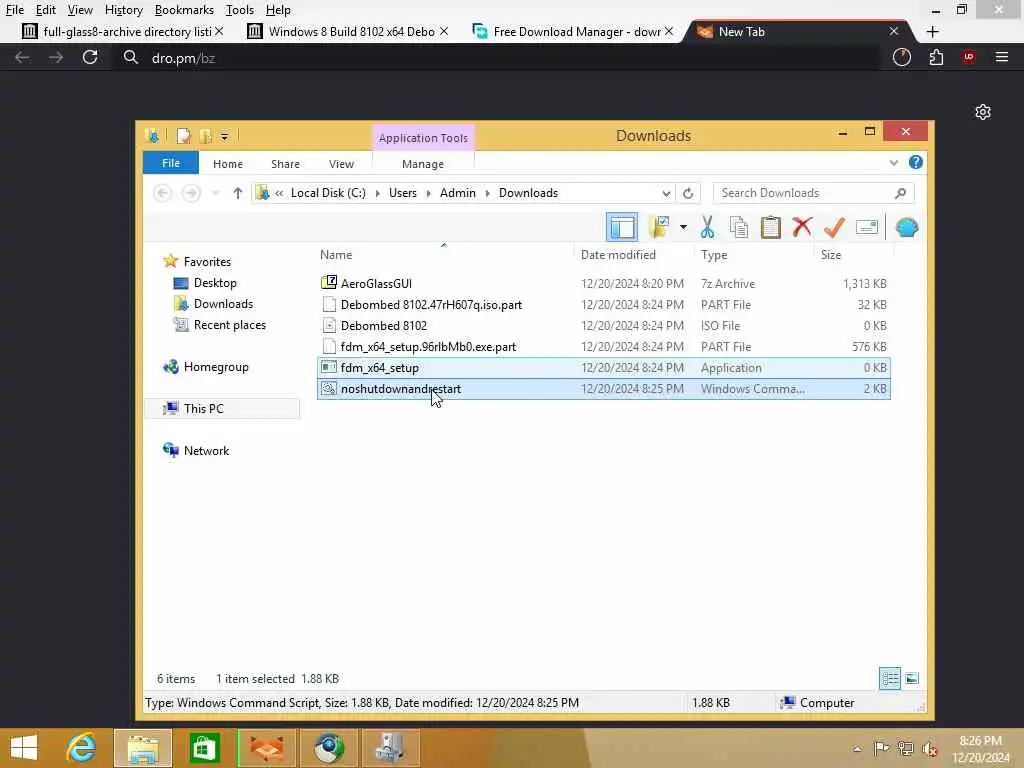This screenshot has width=1024, height=768.
Task: Click the Paste clipboard toolbar icon
Action: point(771,227)
